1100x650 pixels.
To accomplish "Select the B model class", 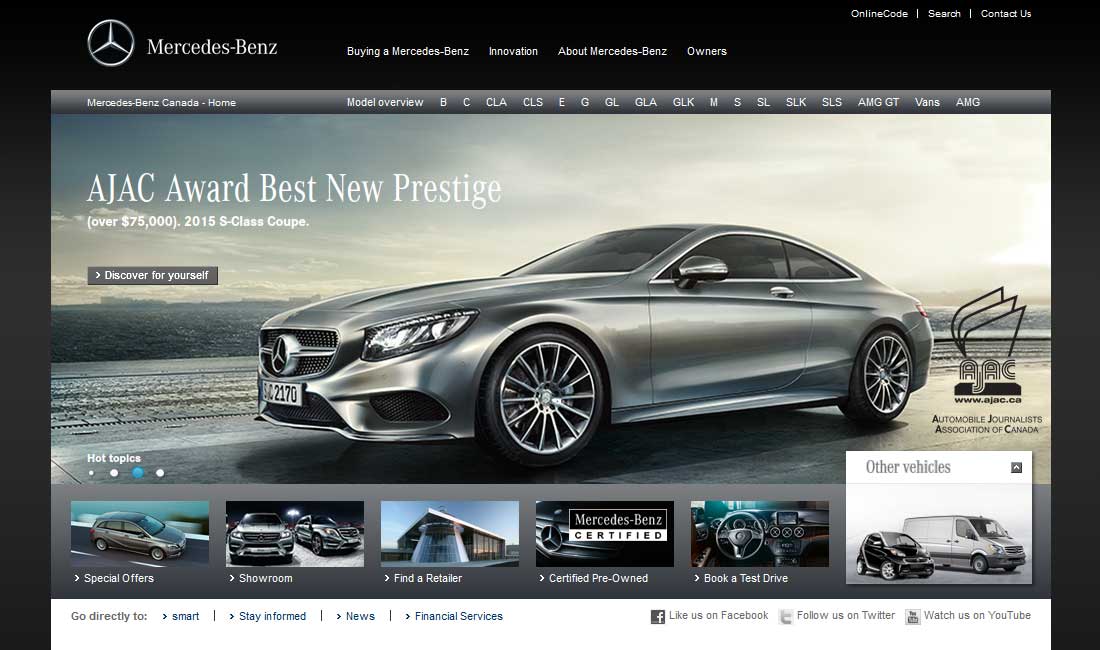I will click(443, 102).
